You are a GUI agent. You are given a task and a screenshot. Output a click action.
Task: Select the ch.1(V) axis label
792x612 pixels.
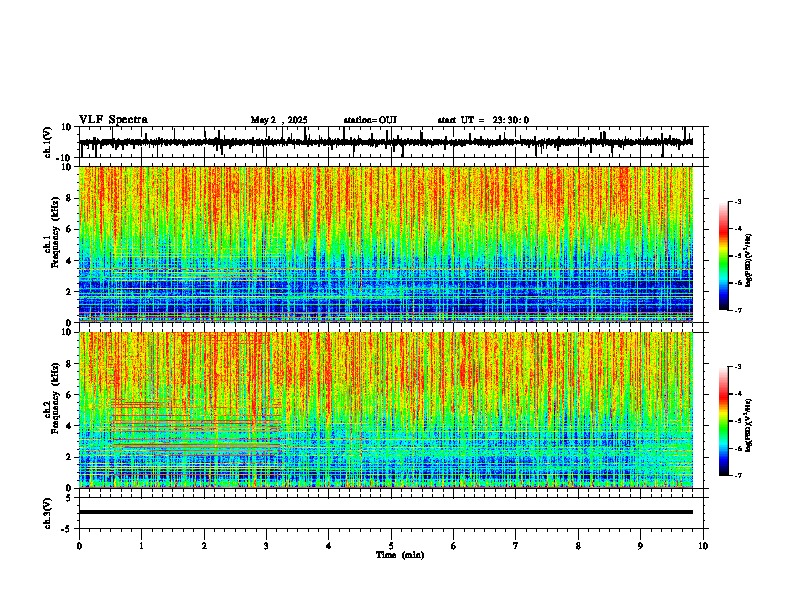pyautogui.click(x=47, y=142)
